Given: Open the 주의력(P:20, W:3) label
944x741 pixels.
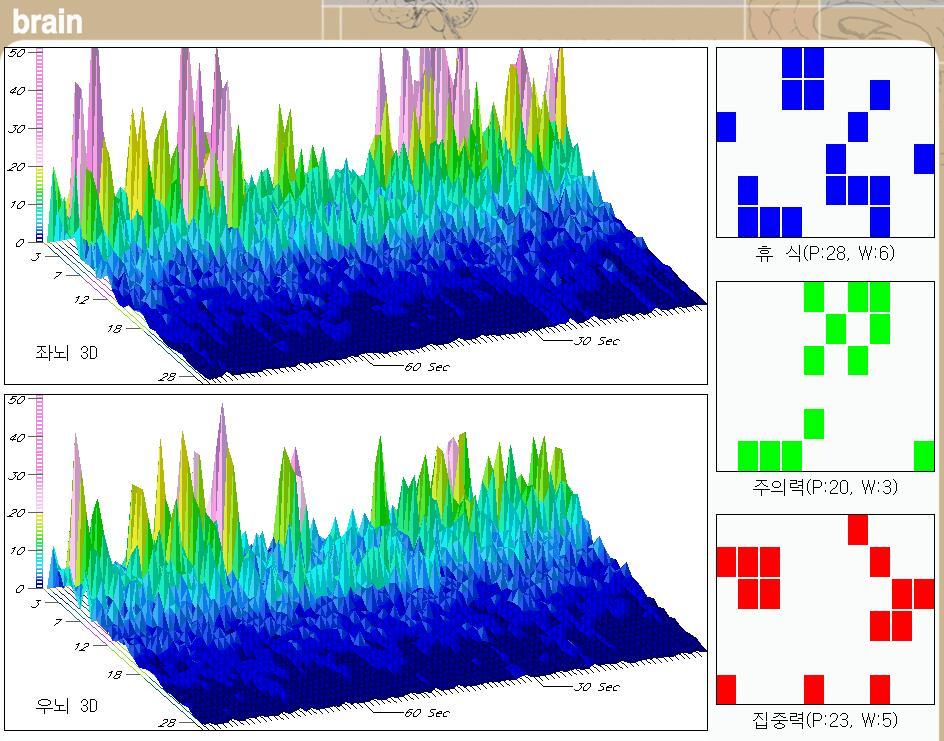Looking at the screenshot, I should (825, 488).
